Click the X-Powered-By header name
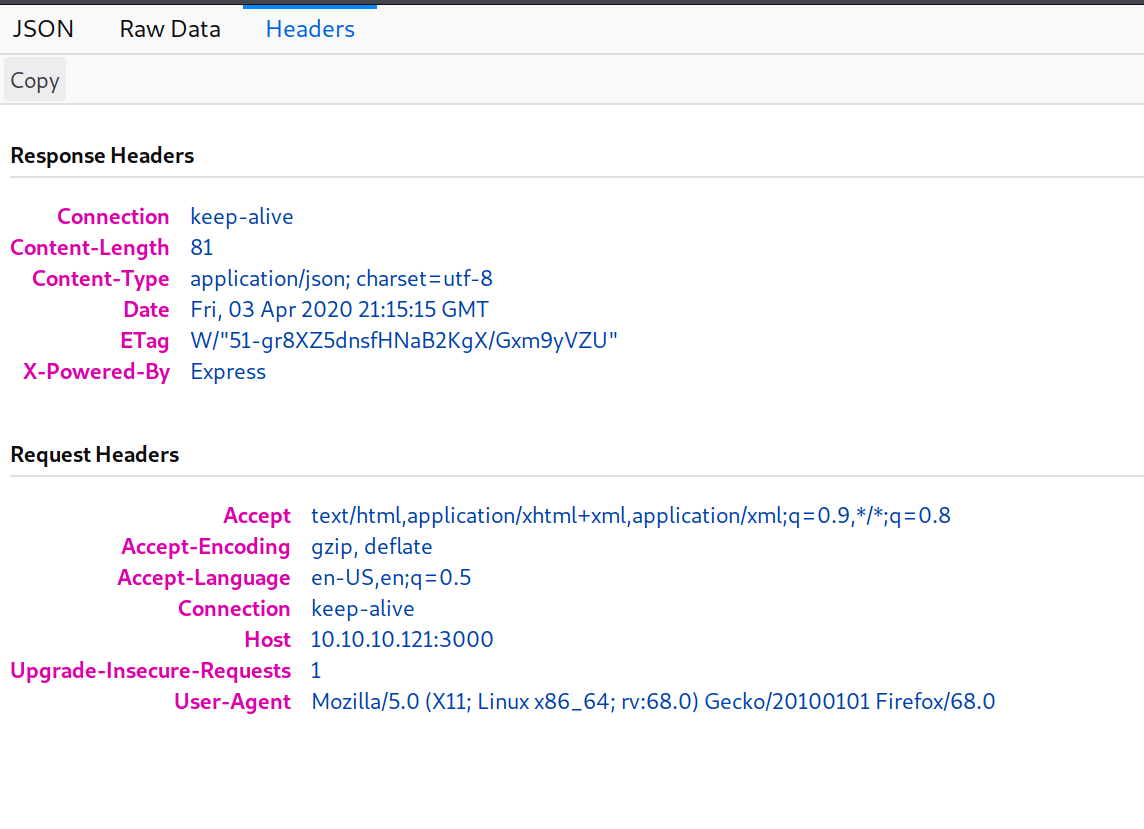The height and width of the screenshot is (829, 1144). point(97,372)
